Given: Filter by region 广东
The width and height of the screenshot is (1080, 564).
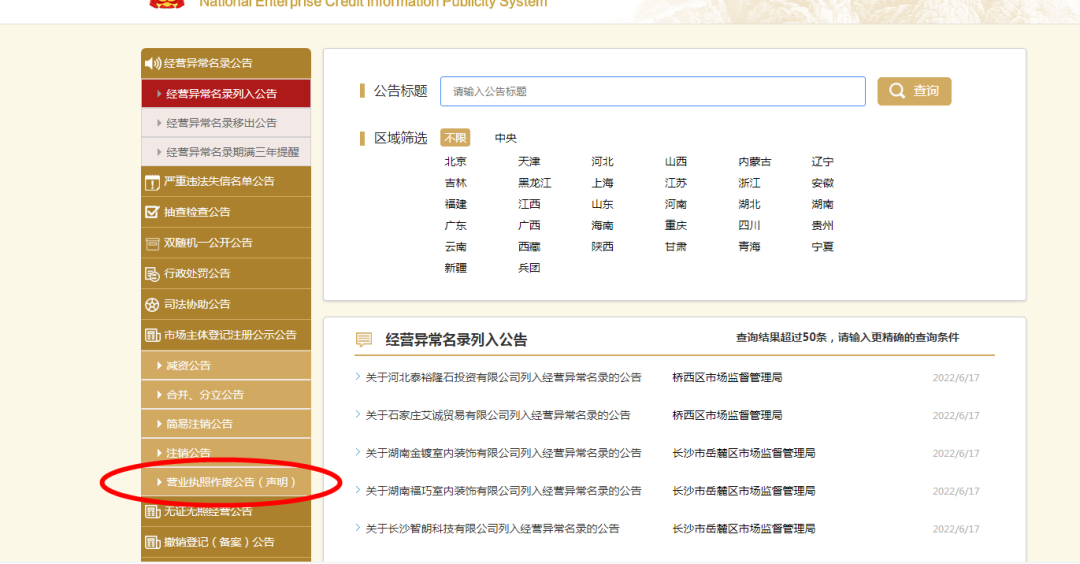Looking at the screenshot, I should point(455,225).
